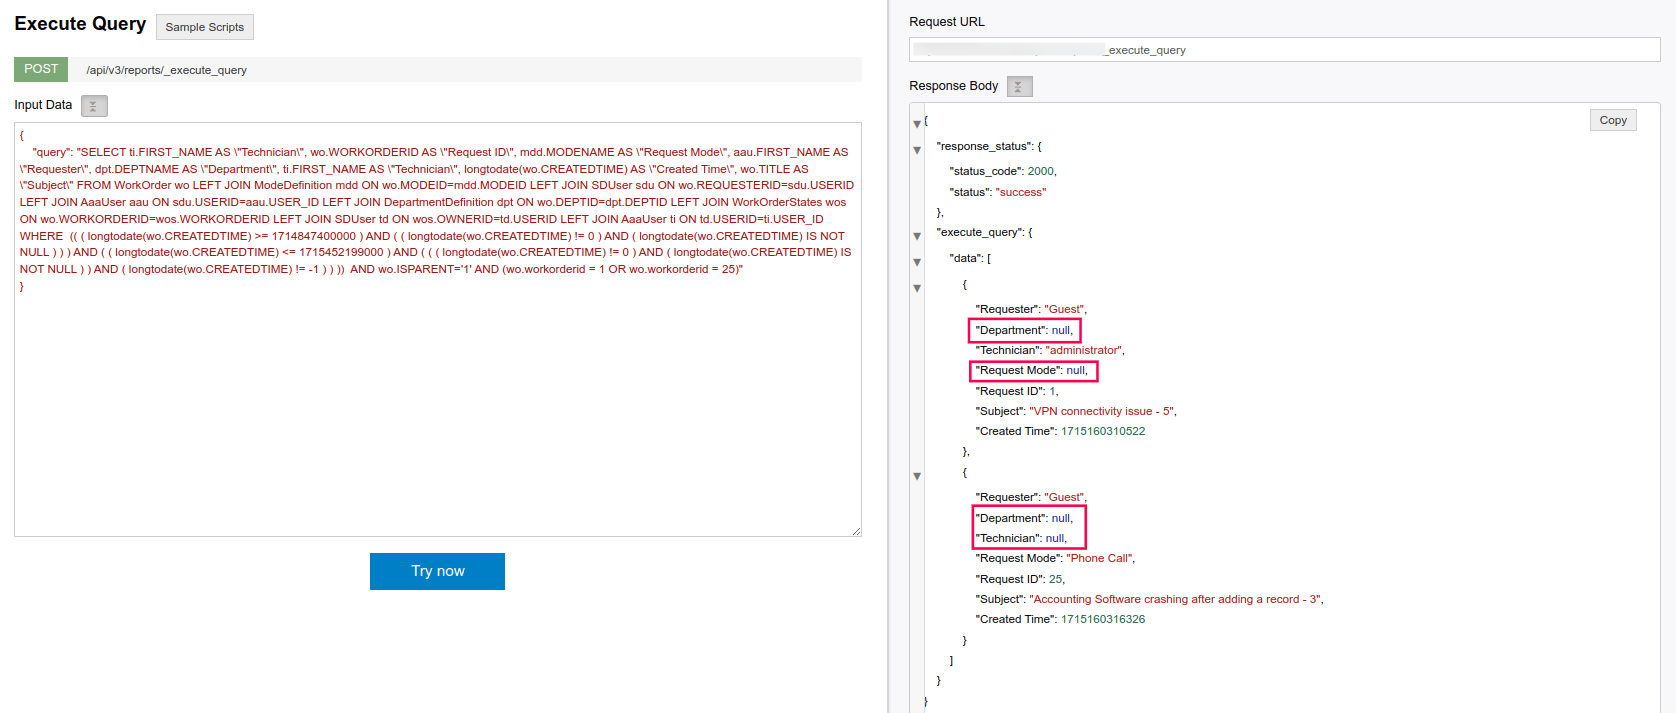Focus the Request URL field
The height and width of the screenshot is (713, 1676).
click(1283, 50)
